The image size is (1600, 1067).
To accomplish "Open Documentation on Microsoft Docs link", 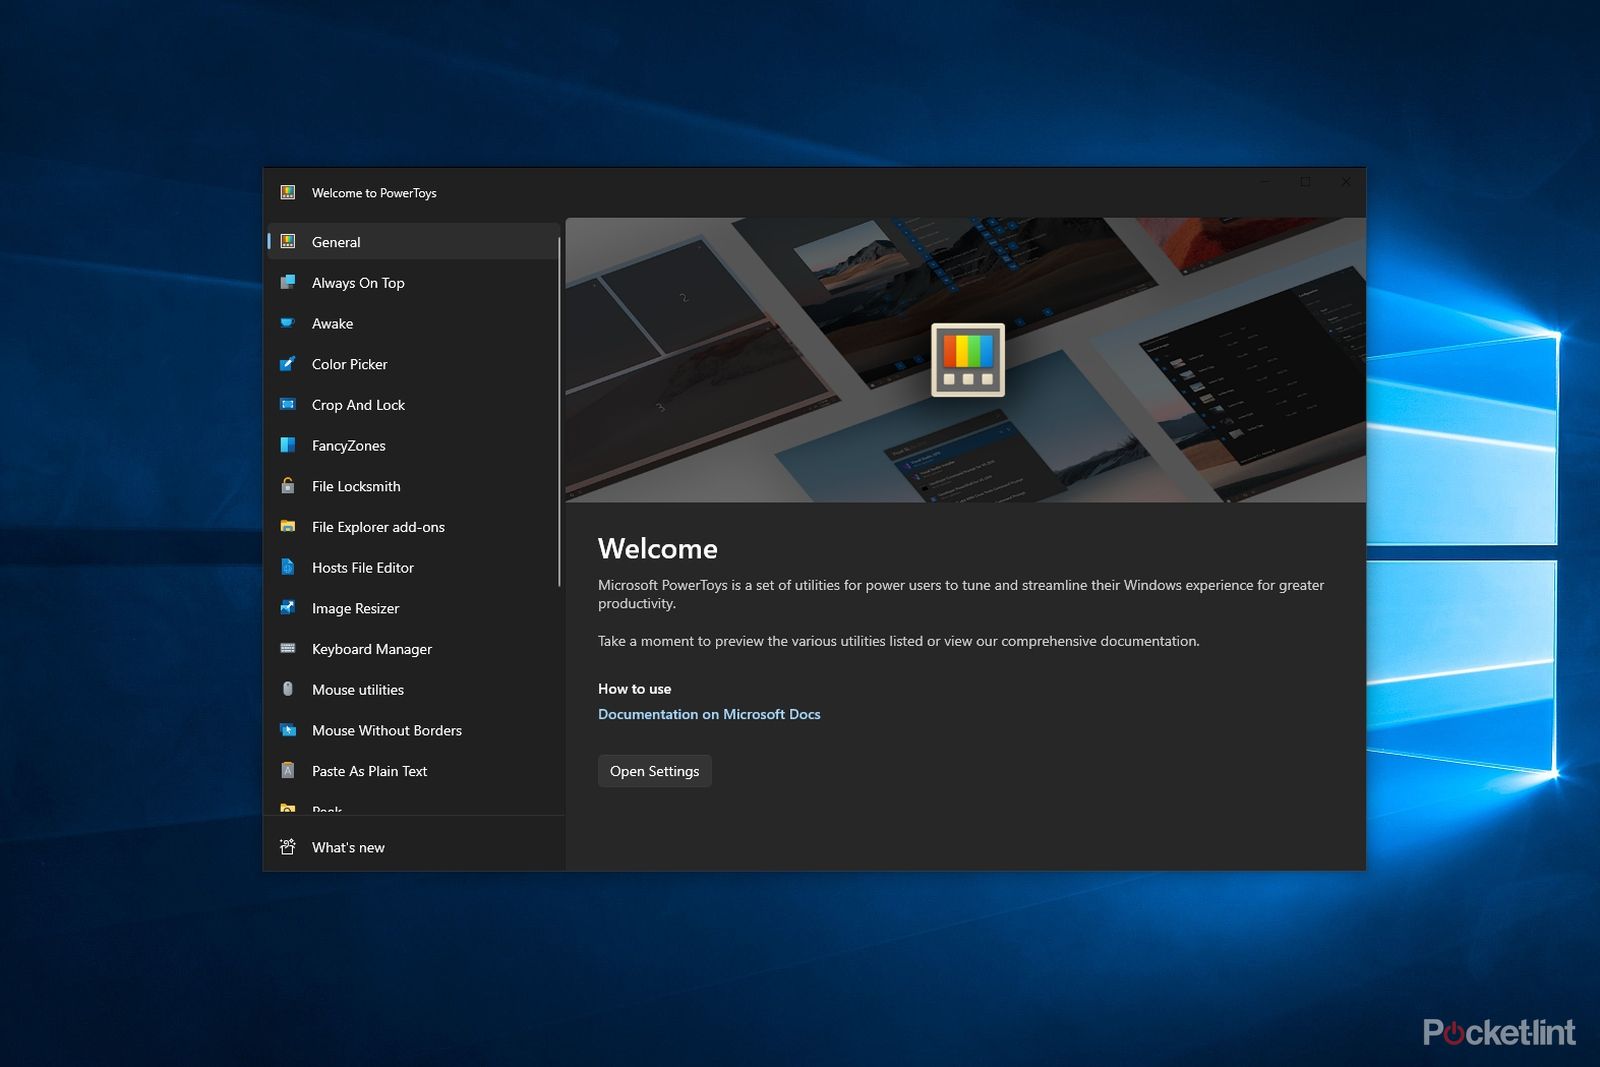I will coord(709,714).
